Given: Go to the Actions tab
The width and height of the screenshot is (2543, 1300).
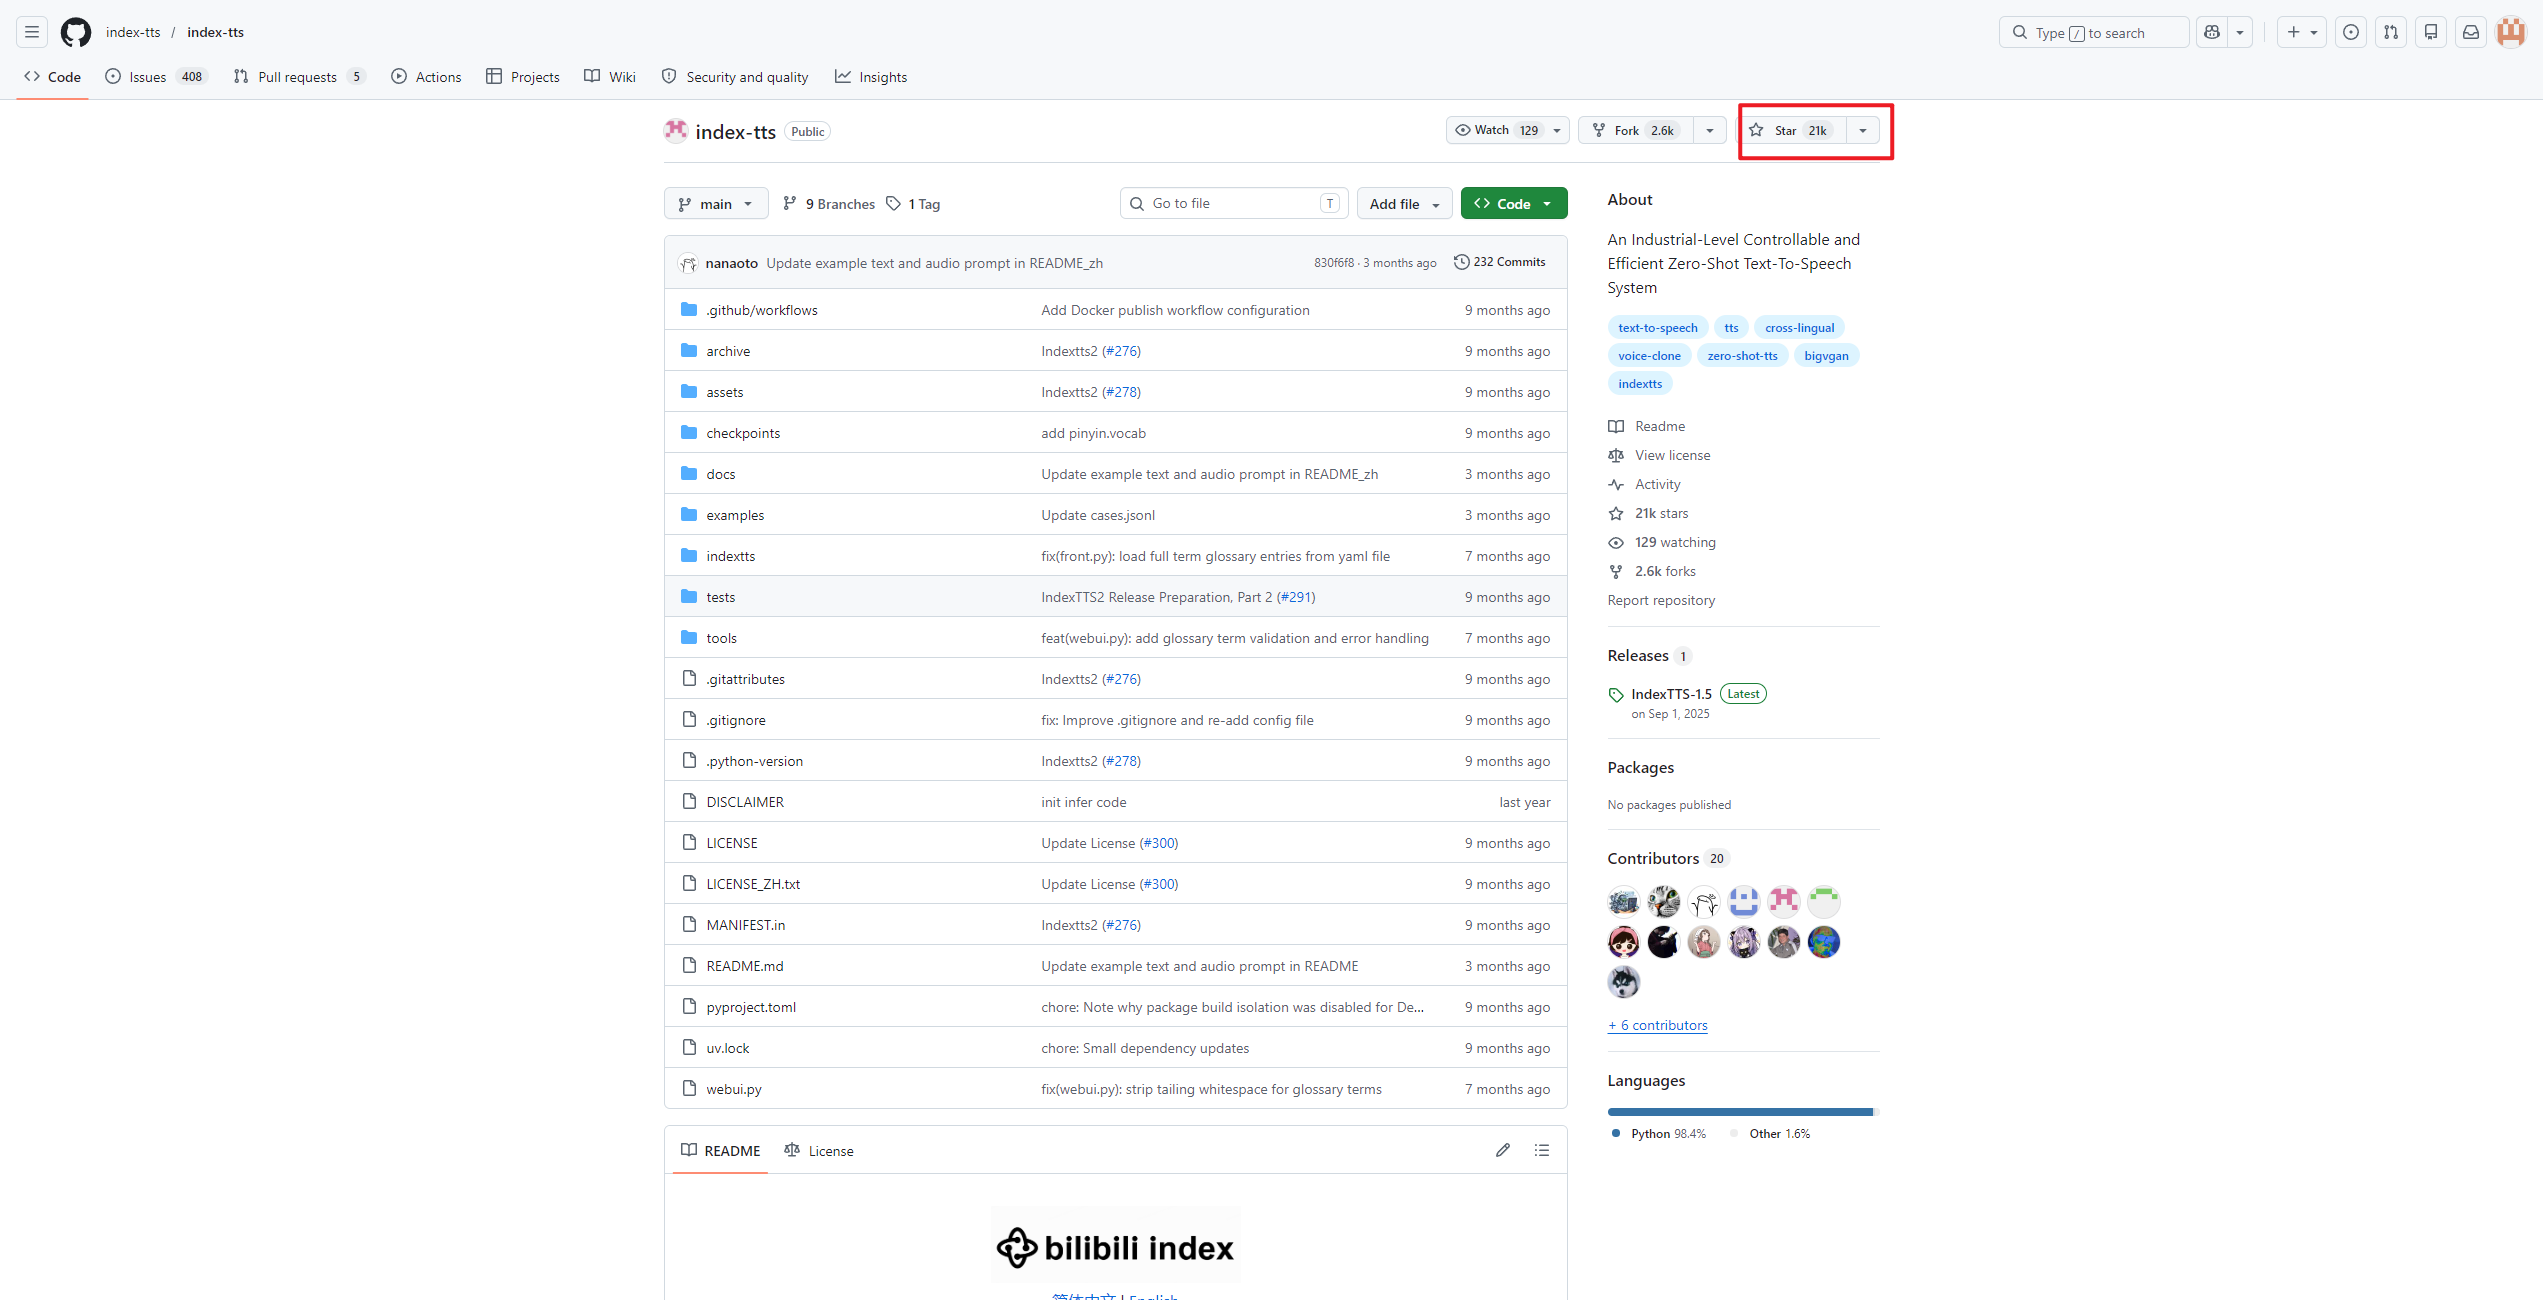Looking at the screenshot, I should pyautogui.click(x=426, y=77).
